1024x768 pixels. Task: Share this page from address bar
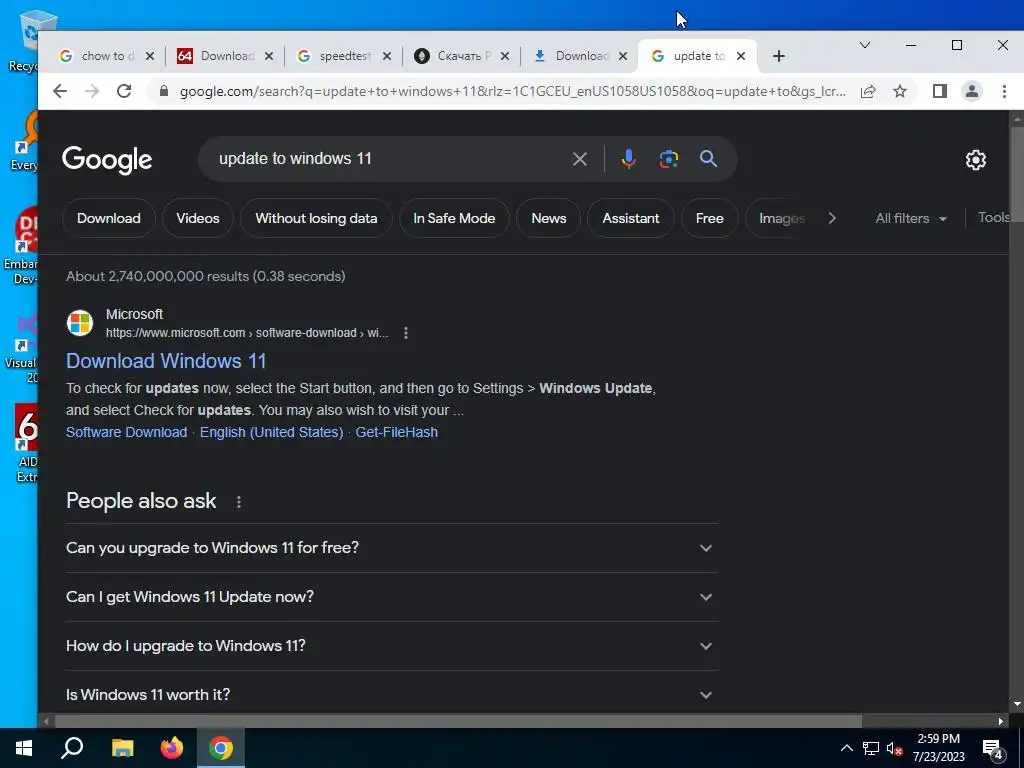click(x=868, y=91)
